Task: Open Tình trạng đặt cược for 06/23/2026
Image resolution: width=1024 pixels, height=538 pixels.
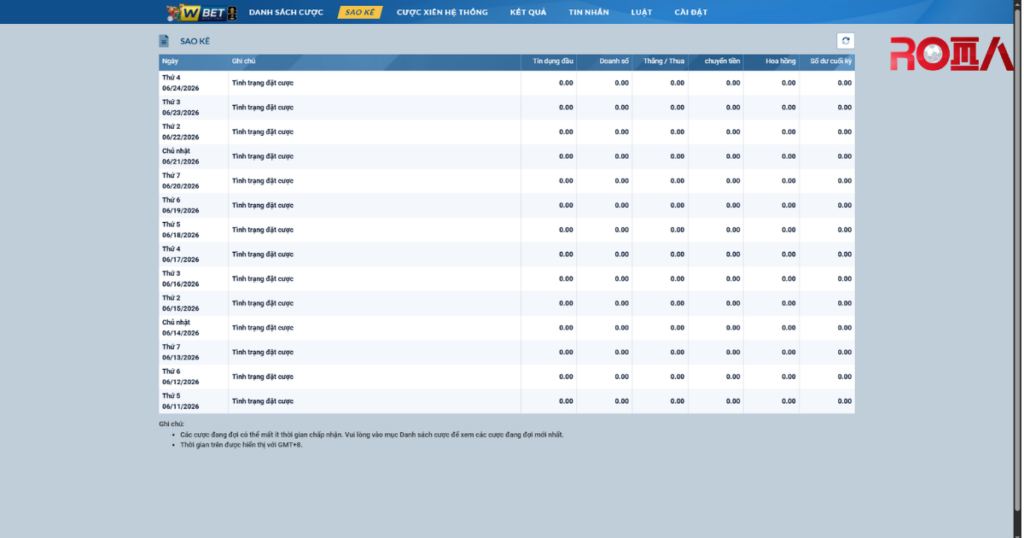Action: coord(263,108)
